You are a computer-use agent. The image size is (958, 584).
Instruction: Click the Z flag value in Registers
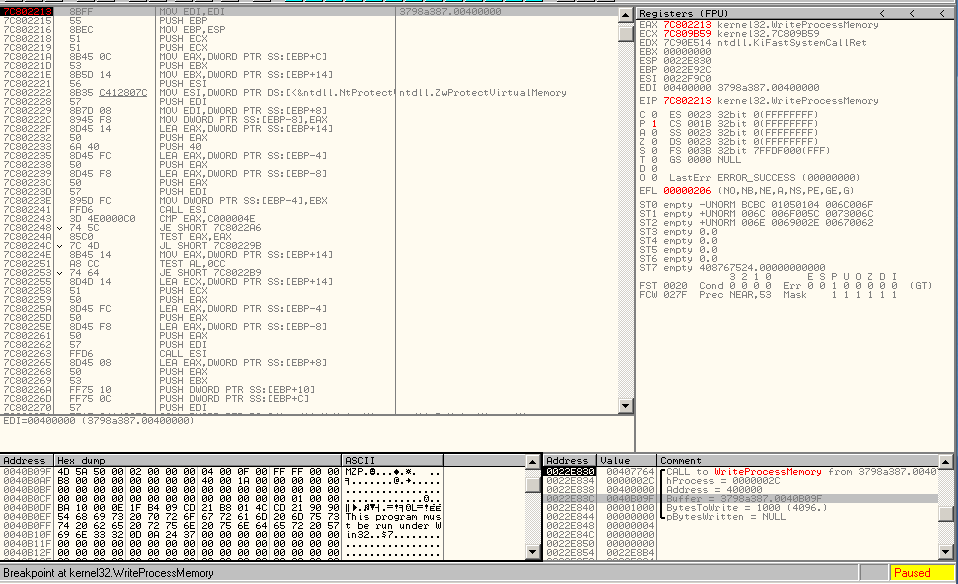(x=654, y=142)
